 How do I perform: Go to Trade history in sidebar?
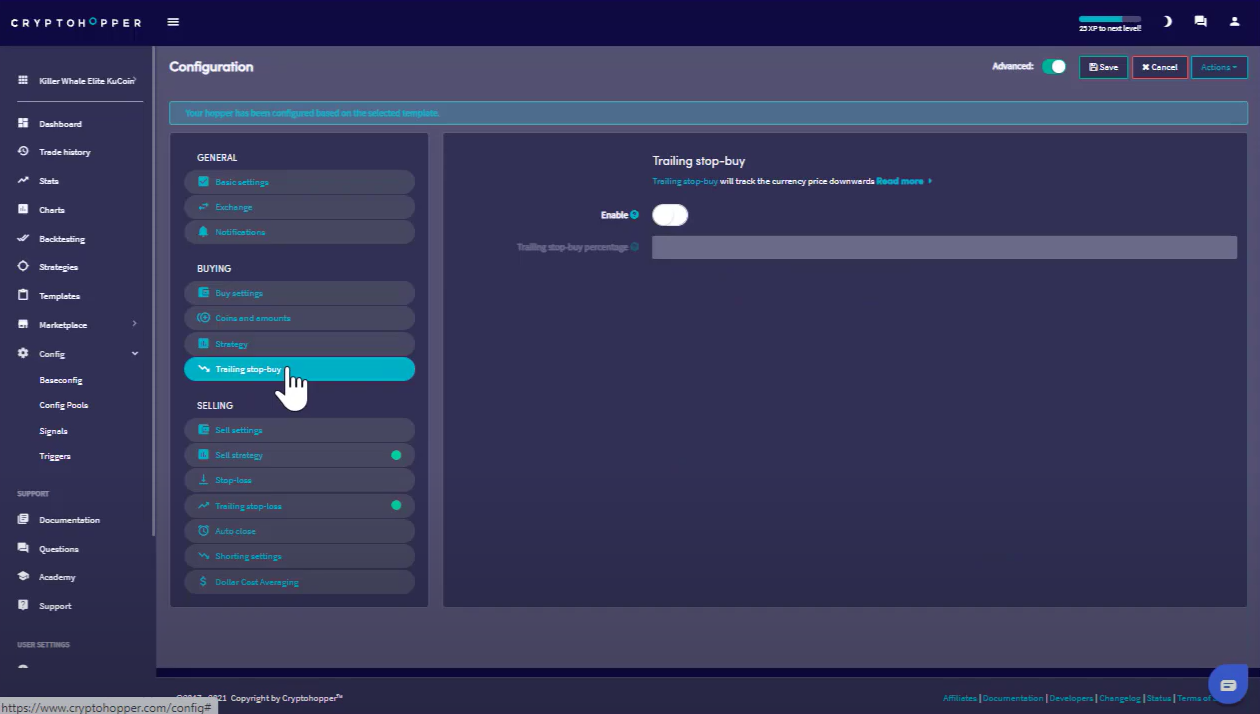64,152
